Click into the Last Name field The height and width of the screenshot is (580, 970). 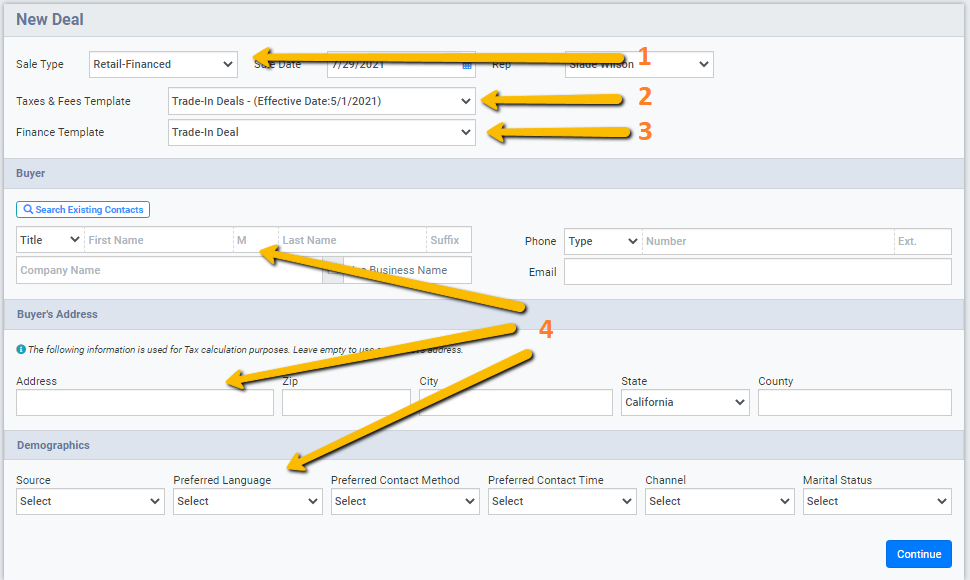tap(351, 240)
